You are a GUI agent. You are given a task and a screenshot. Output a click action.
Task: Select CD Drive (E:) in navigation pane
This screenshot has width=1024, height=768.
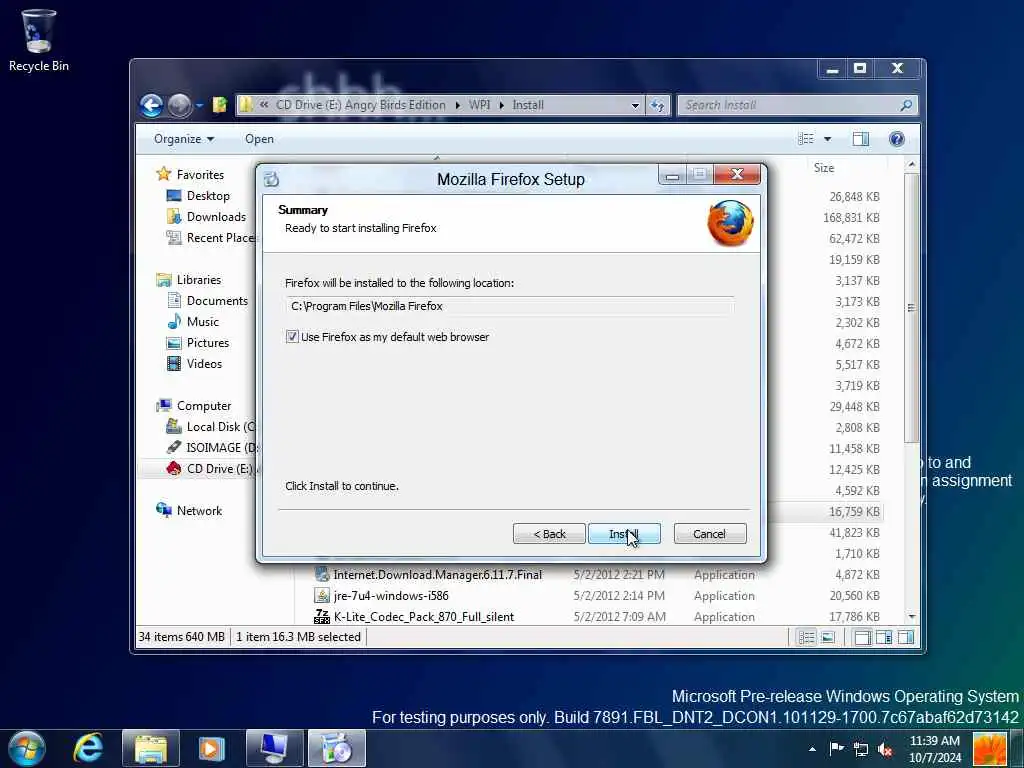[x=212, y=469]
